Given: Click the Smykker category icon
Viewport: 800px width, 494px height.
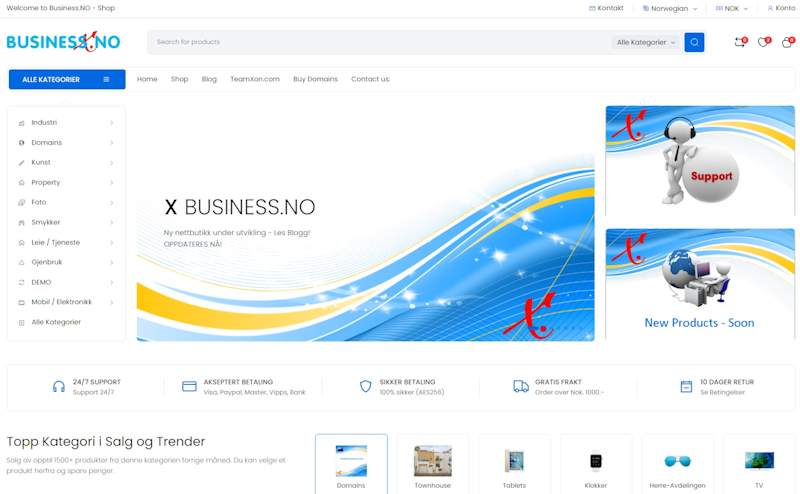Looking at the screenshot, I should click(x=21, y=223).
